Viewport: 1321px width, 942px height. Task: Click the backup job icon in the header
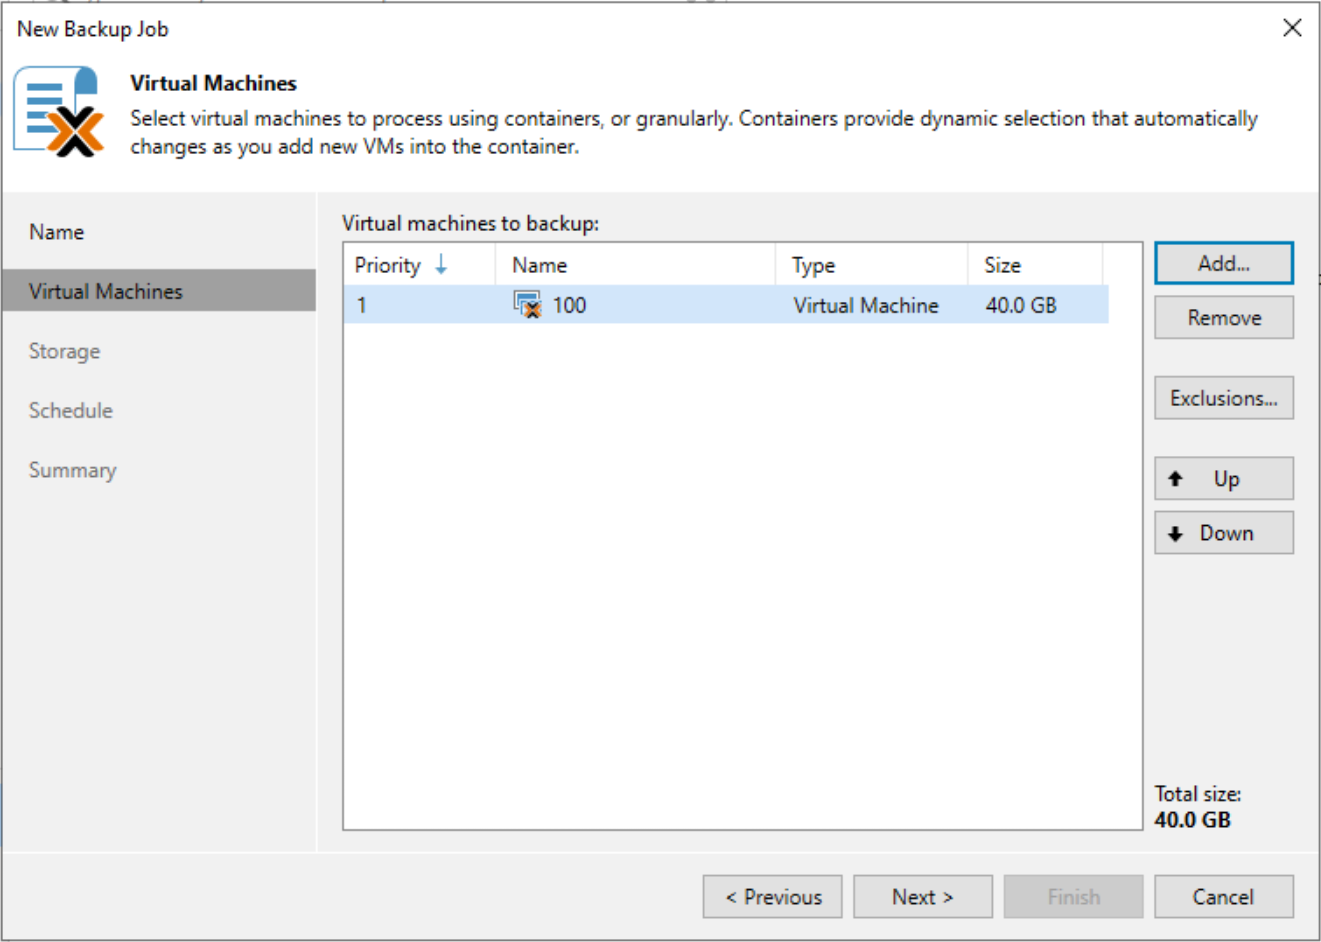(62, 110)
